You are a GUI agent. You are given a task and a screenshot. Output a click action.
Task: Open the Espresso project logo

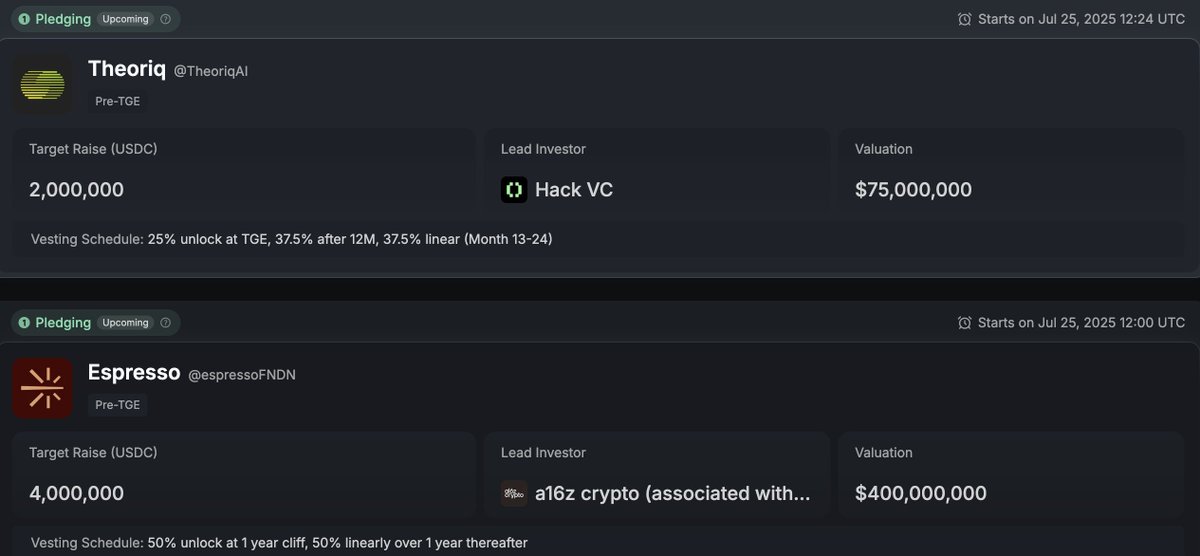(x=42, y=388)
